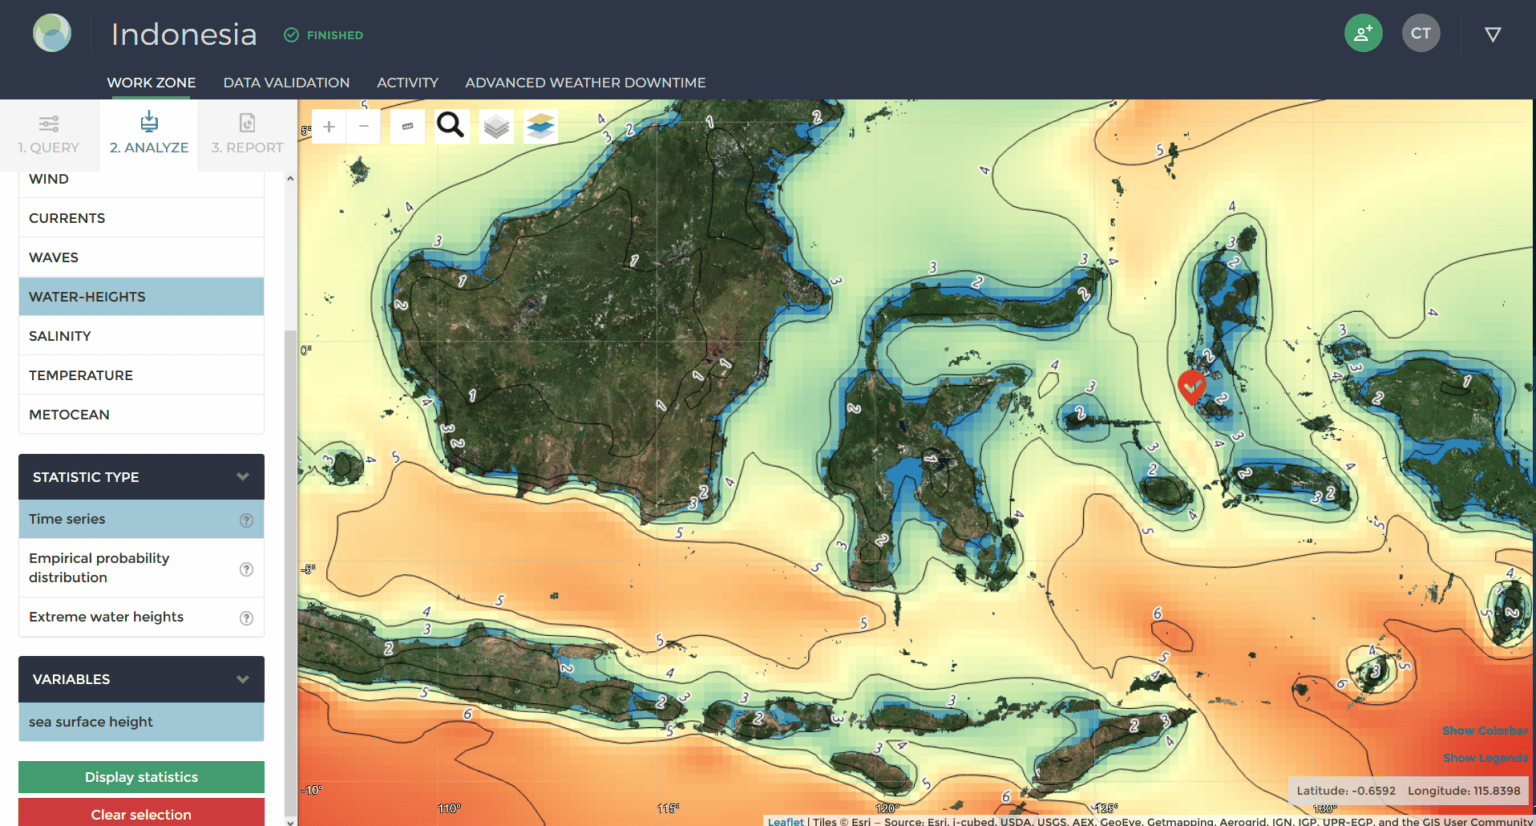Image resolution: width=1536 pixels, height=826 pixels.
Task: Open the data overlay layers picker
Action: pyautogui.click(x=538, y=125)
